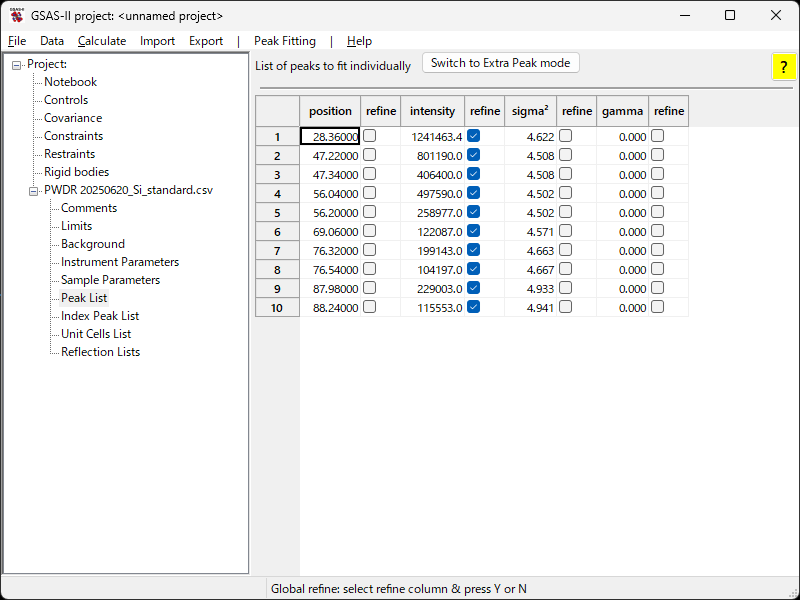Viewport: 800px width, 600px height.
Task: Enable position refine checkbox for peak 2
Action: pos(370,155)
